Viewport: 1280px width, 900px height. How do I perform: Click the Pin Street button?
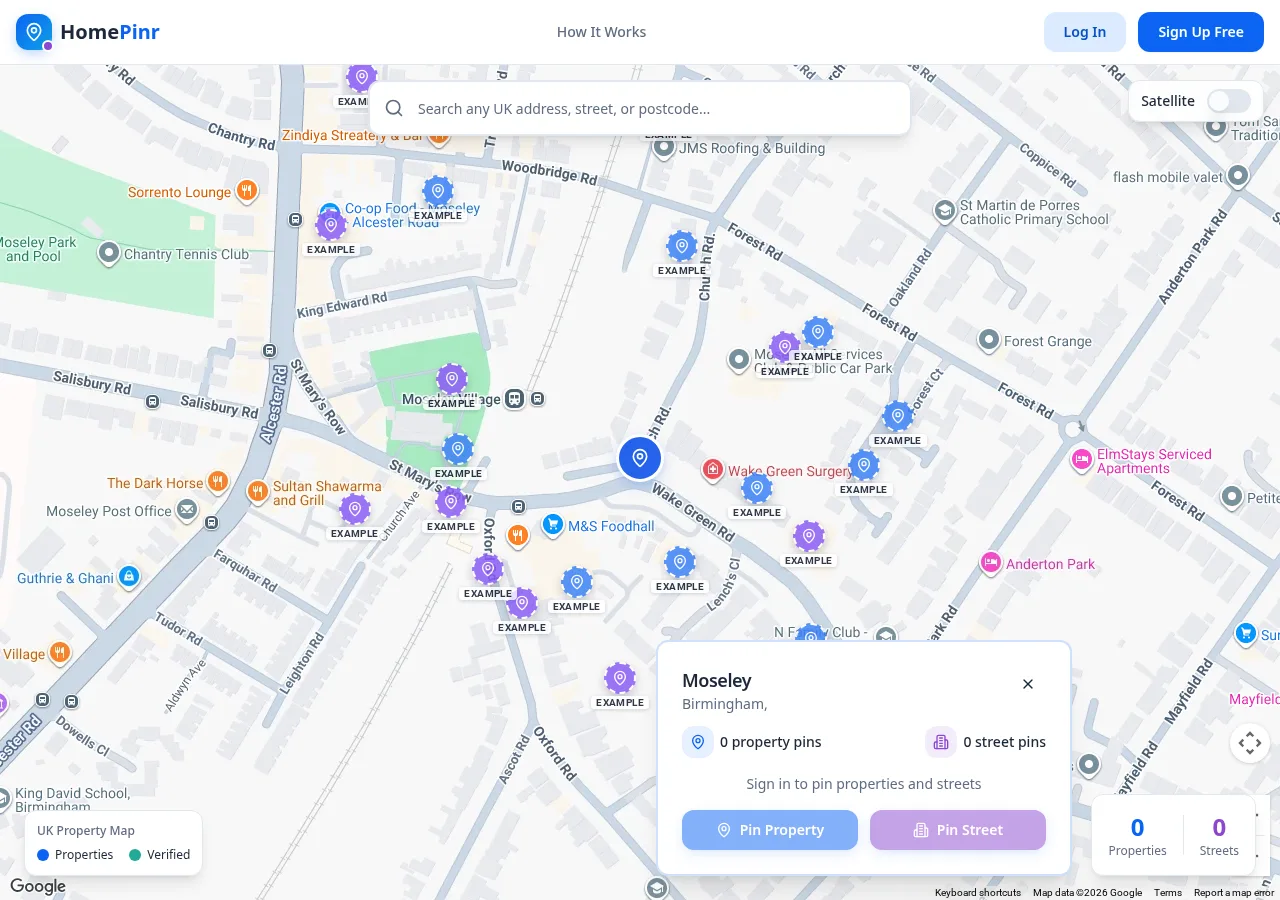tap(958, 830)
